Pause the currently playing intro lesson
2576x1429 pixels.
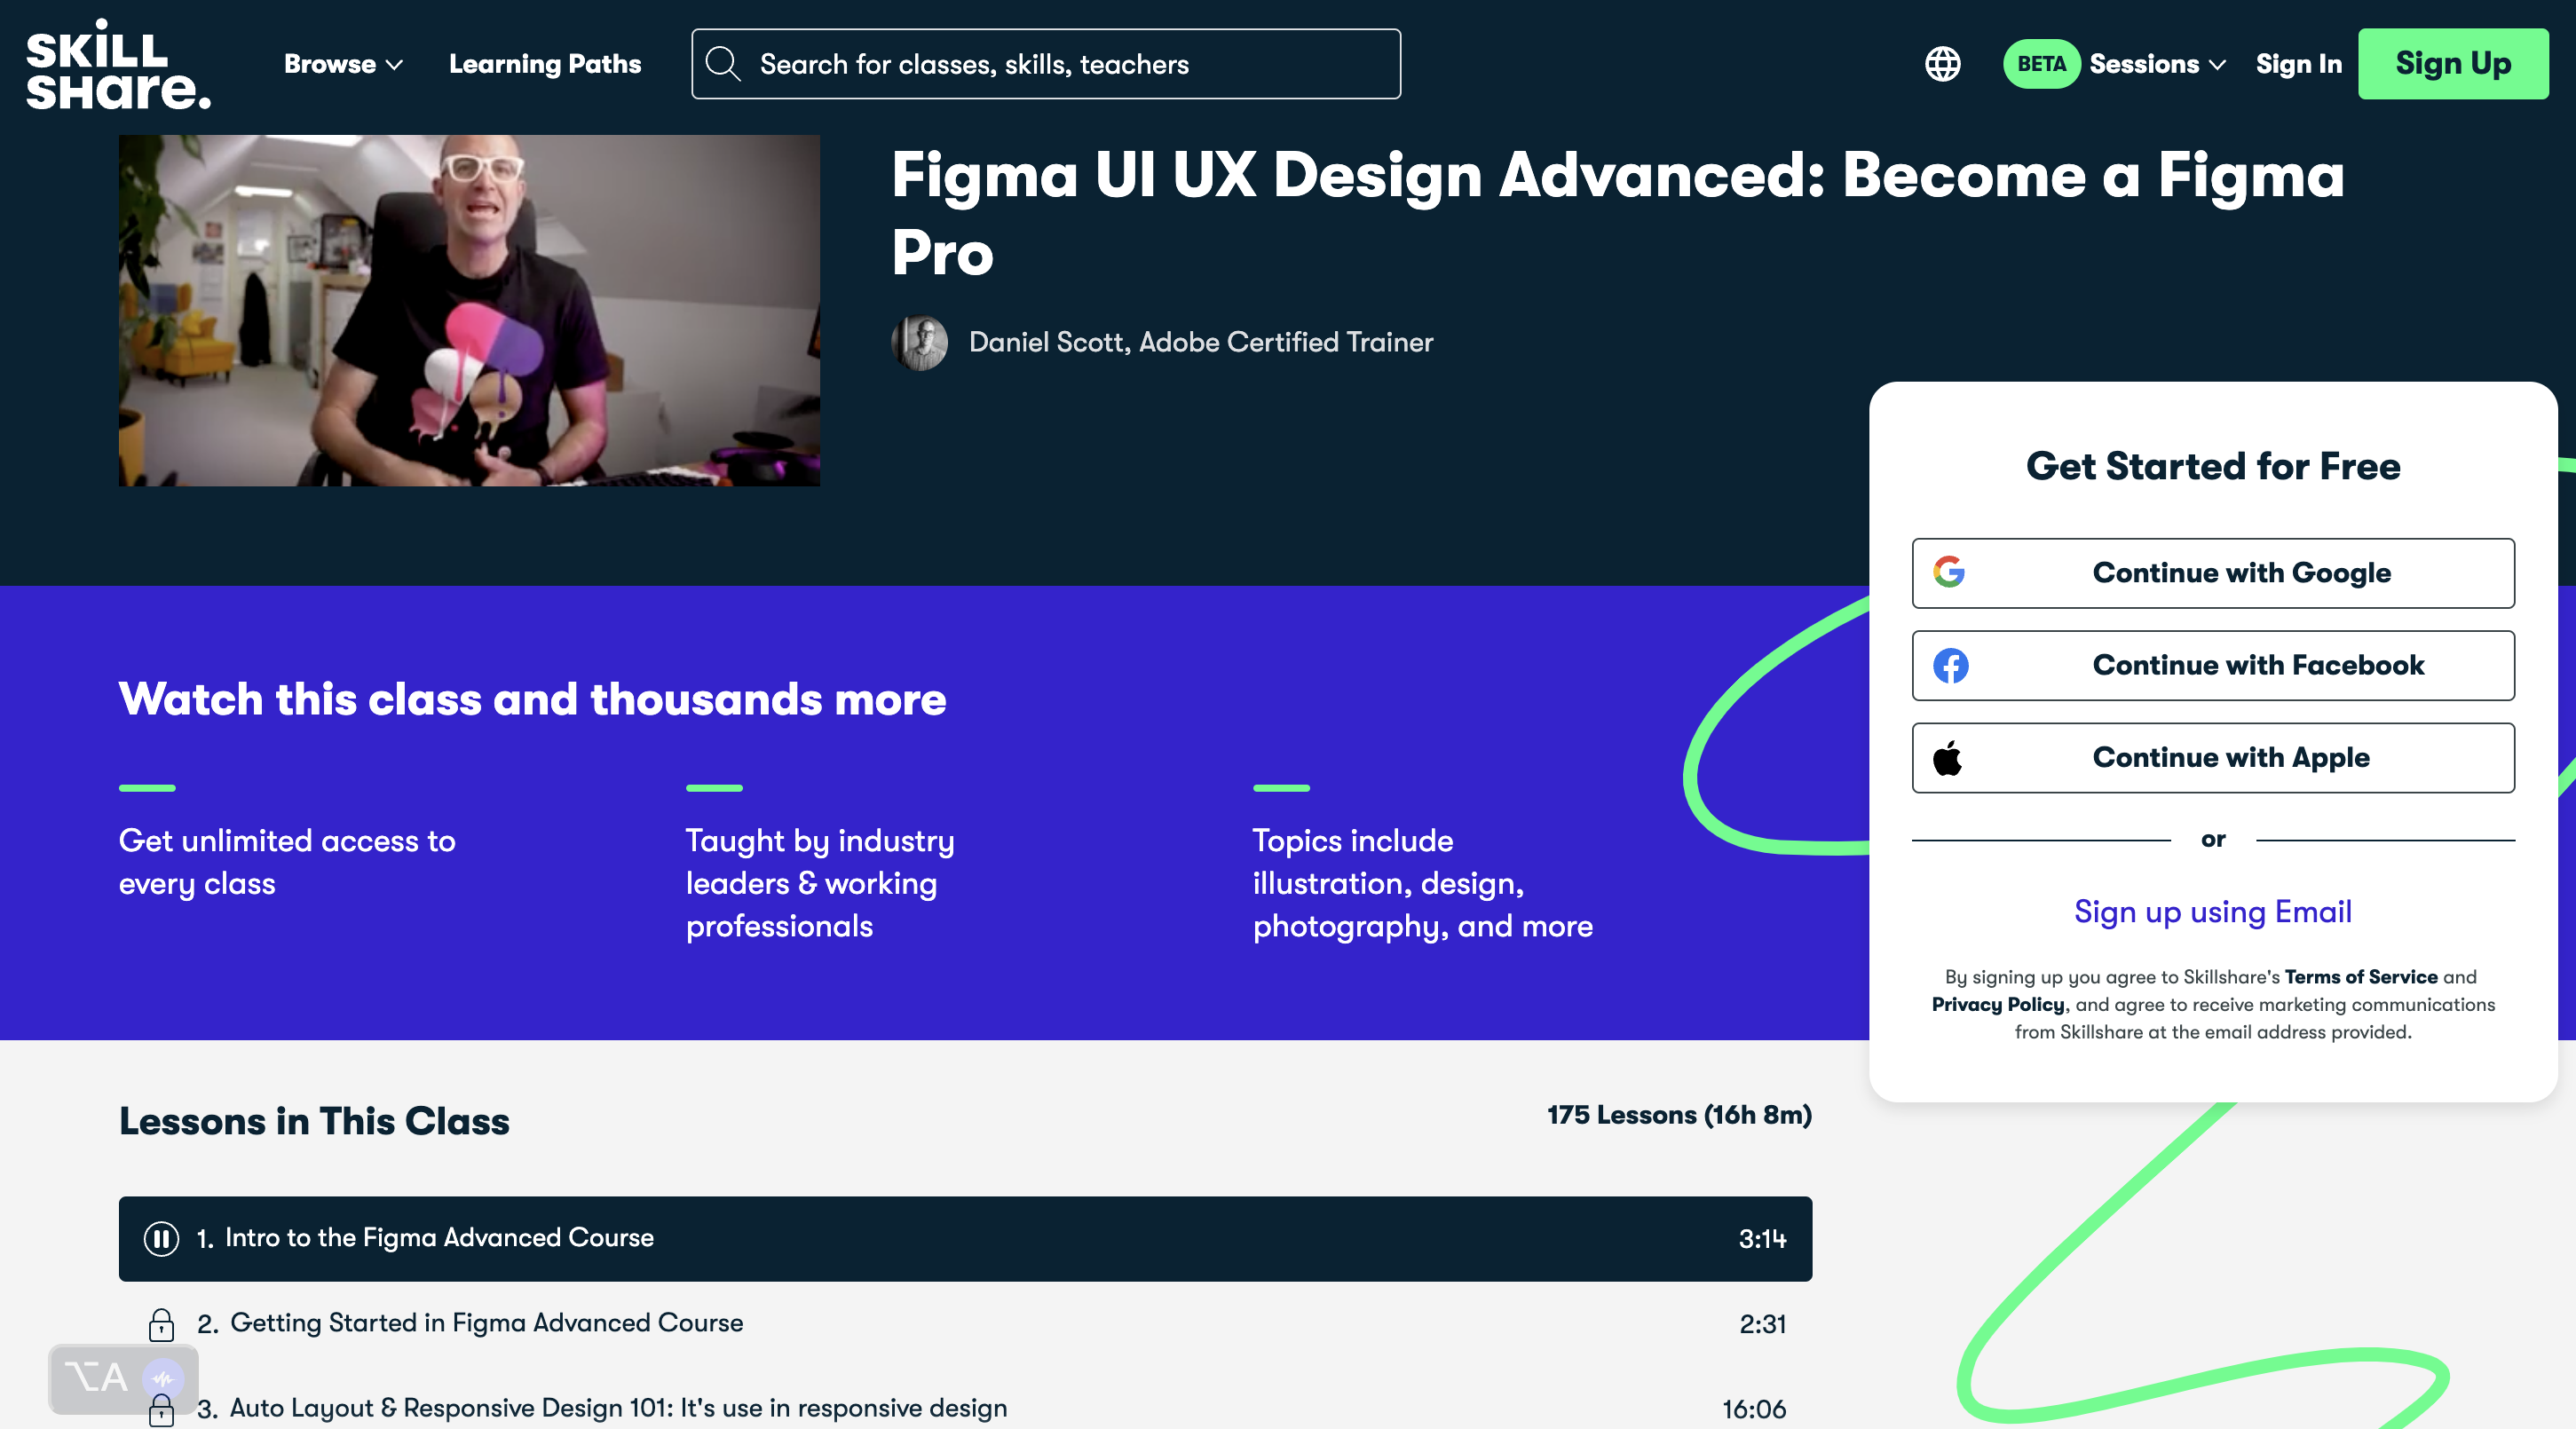pyautogui.click(x=161, y=1238)
